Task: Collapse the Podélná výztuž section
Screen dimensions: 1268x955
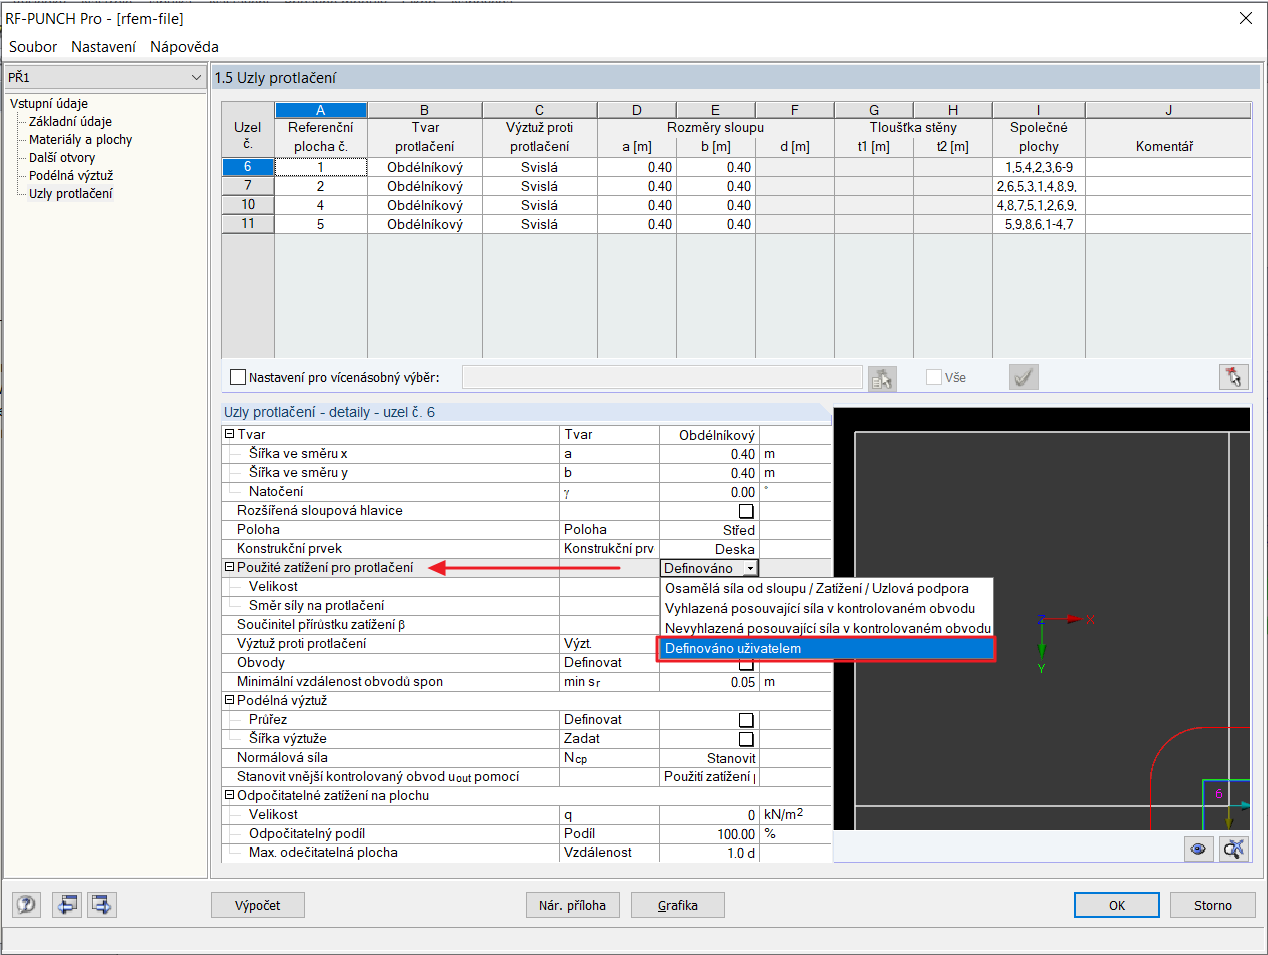Action: [229, 700]
